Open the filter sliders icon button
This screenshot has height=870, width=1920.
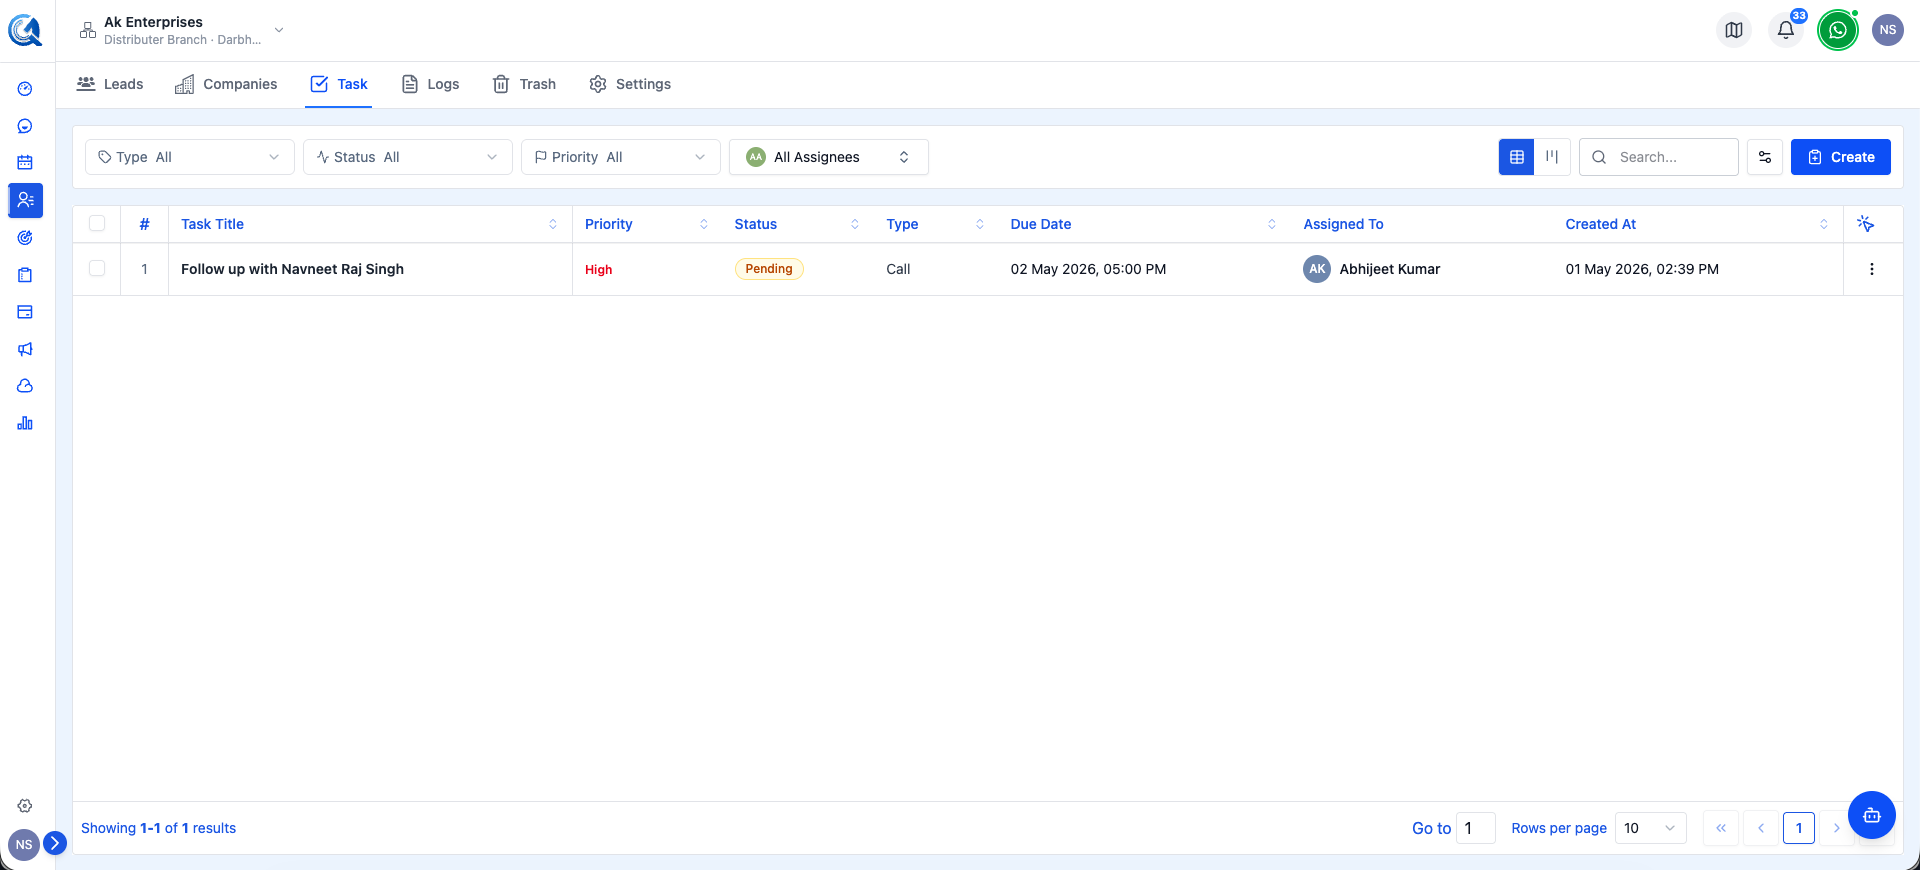(x=1765, y=157)
